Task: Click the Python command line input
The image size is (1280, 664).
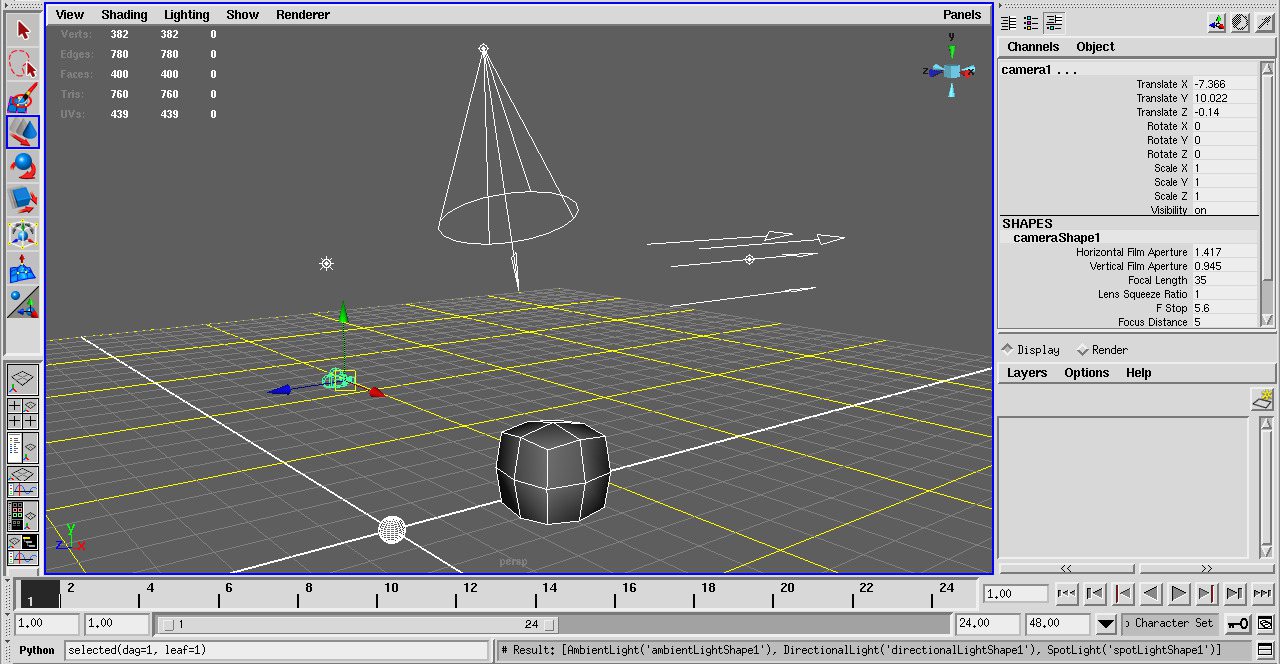Action: point(279,651)
